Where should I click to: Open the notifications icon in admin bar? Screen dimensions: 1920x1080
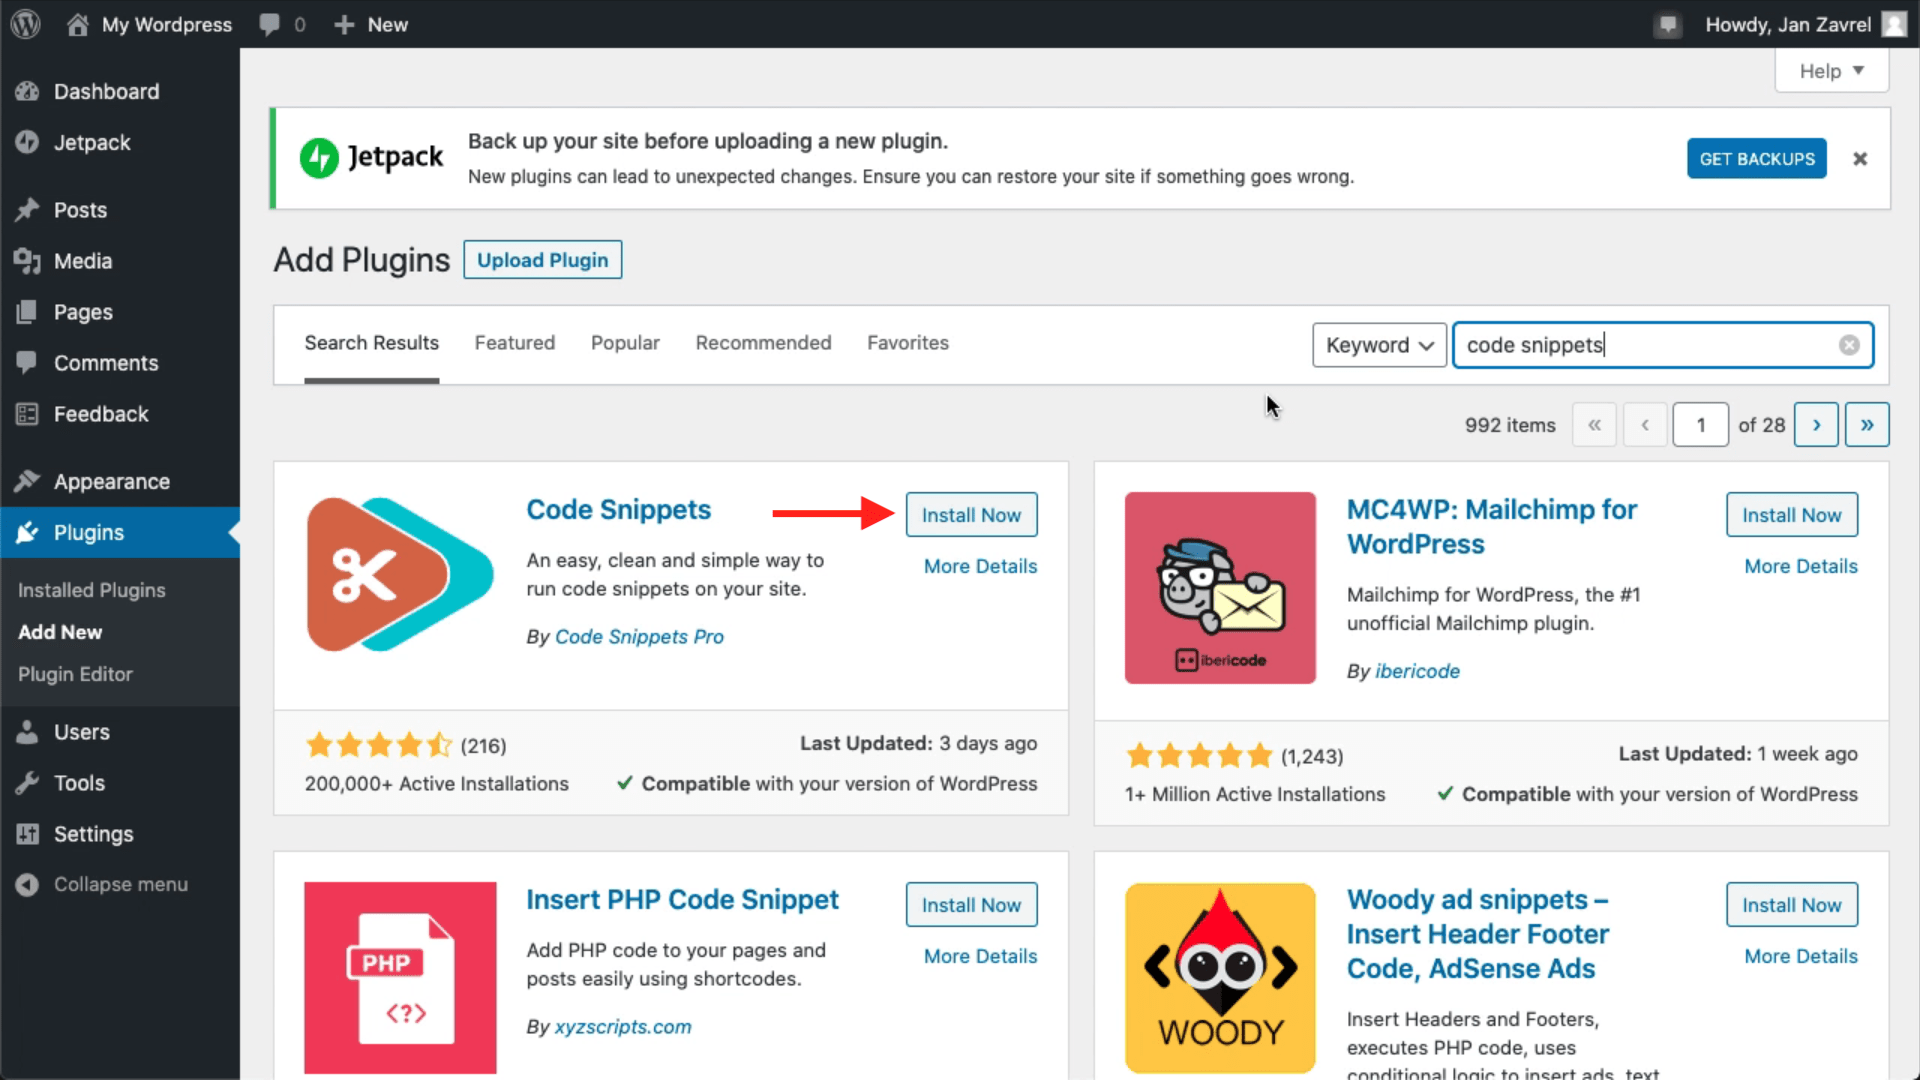coord(1667,24)
